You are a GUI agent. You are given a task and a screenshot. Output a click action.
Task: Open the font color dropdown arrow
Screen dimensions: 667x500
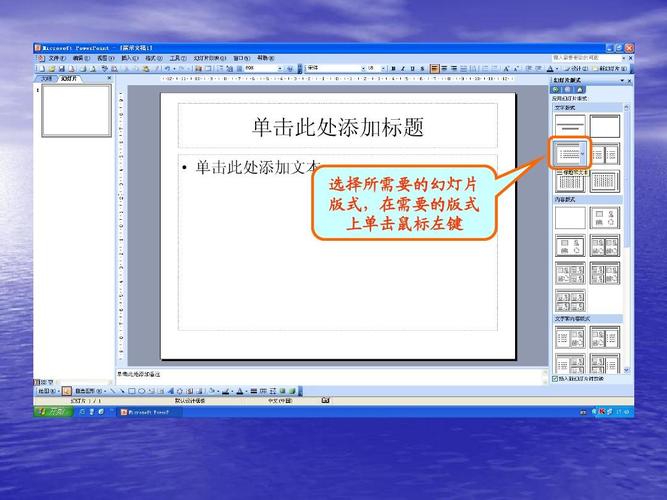557,69
